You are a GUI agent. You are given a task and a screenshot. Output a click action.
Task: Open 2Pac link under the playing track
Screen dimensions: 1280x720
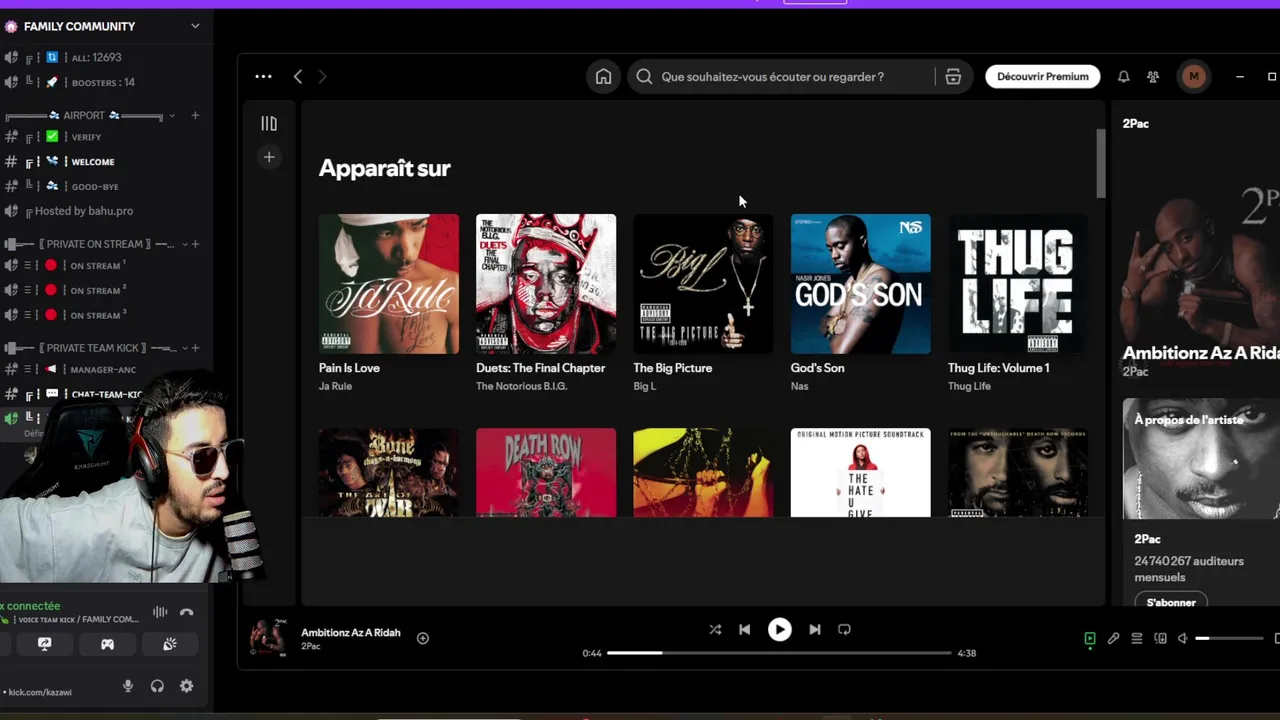pos(311,647)
